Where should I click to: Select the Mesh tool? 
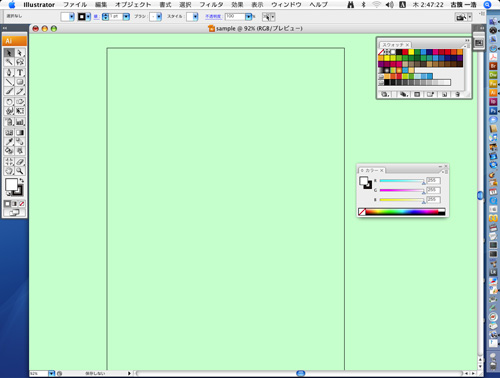[9, 132]
